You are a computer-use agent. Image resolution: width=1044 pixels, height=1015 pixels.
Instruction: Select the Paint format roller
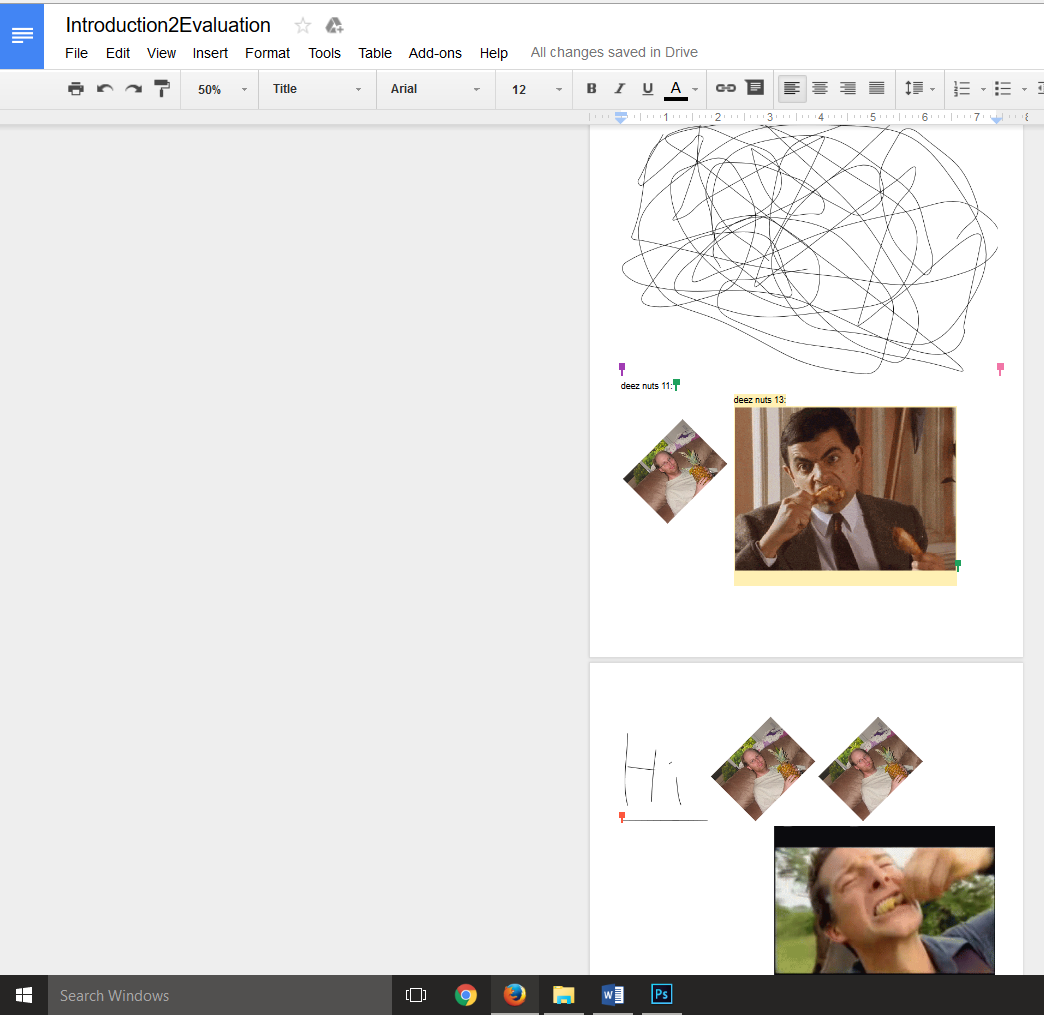tap(162, 89)
